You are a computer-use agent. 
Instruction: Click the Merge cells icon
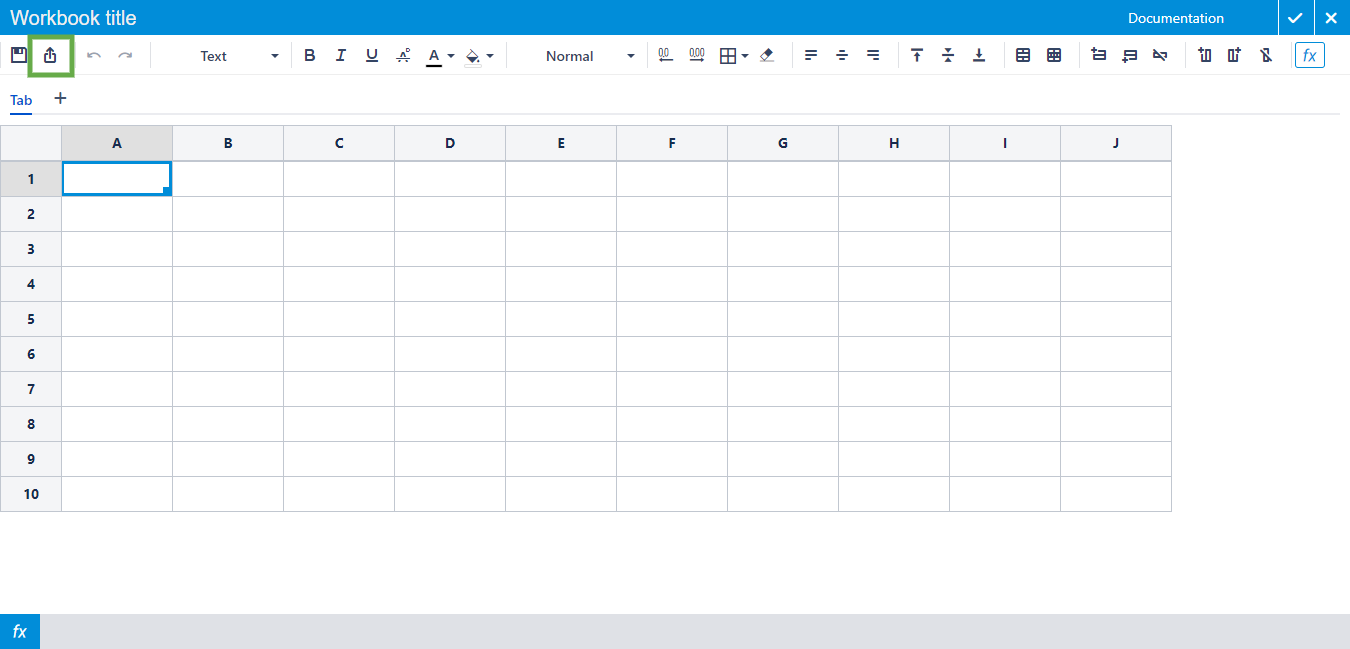pos(1023,55)
